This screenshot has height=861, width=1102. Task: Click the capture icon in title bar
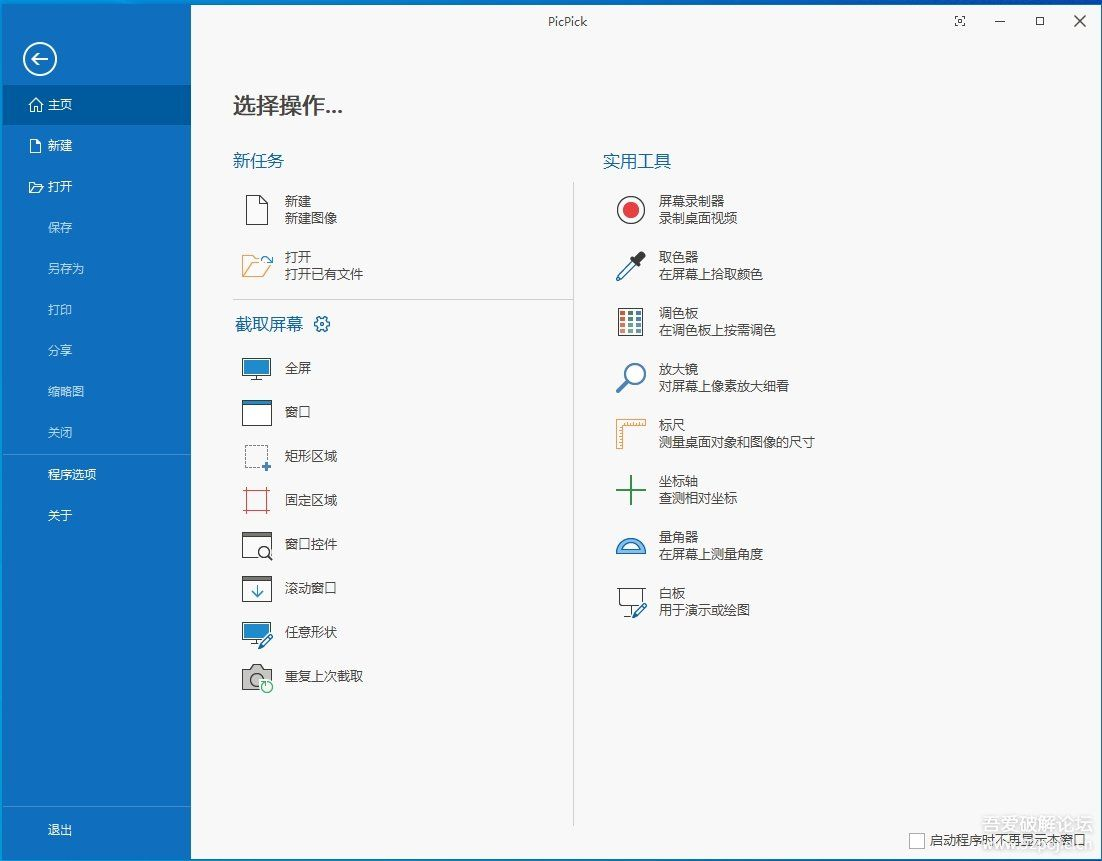pyautogui.click(x=960, y=21)
